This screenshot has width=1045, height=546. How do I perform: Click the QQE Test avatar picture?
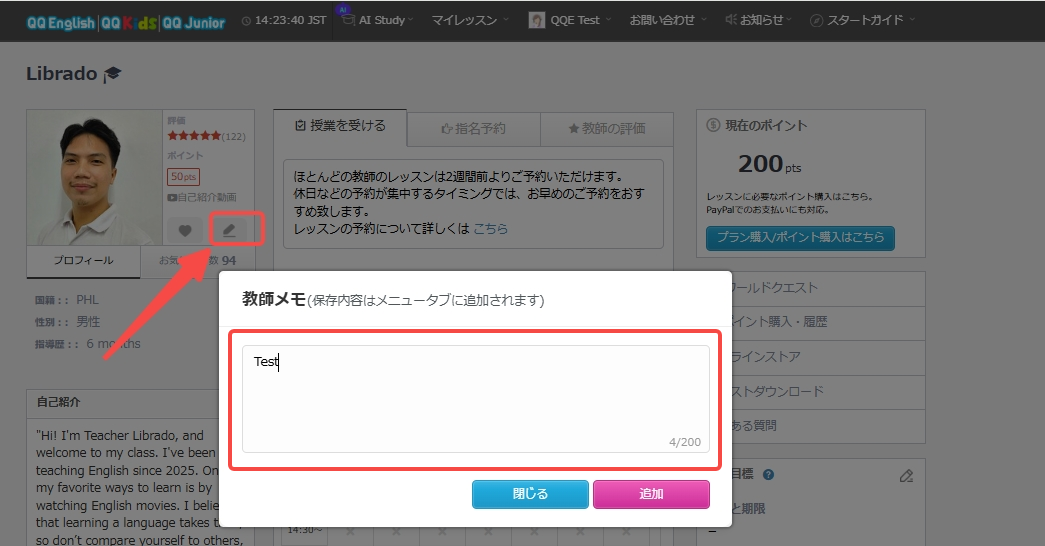(536, 21)
